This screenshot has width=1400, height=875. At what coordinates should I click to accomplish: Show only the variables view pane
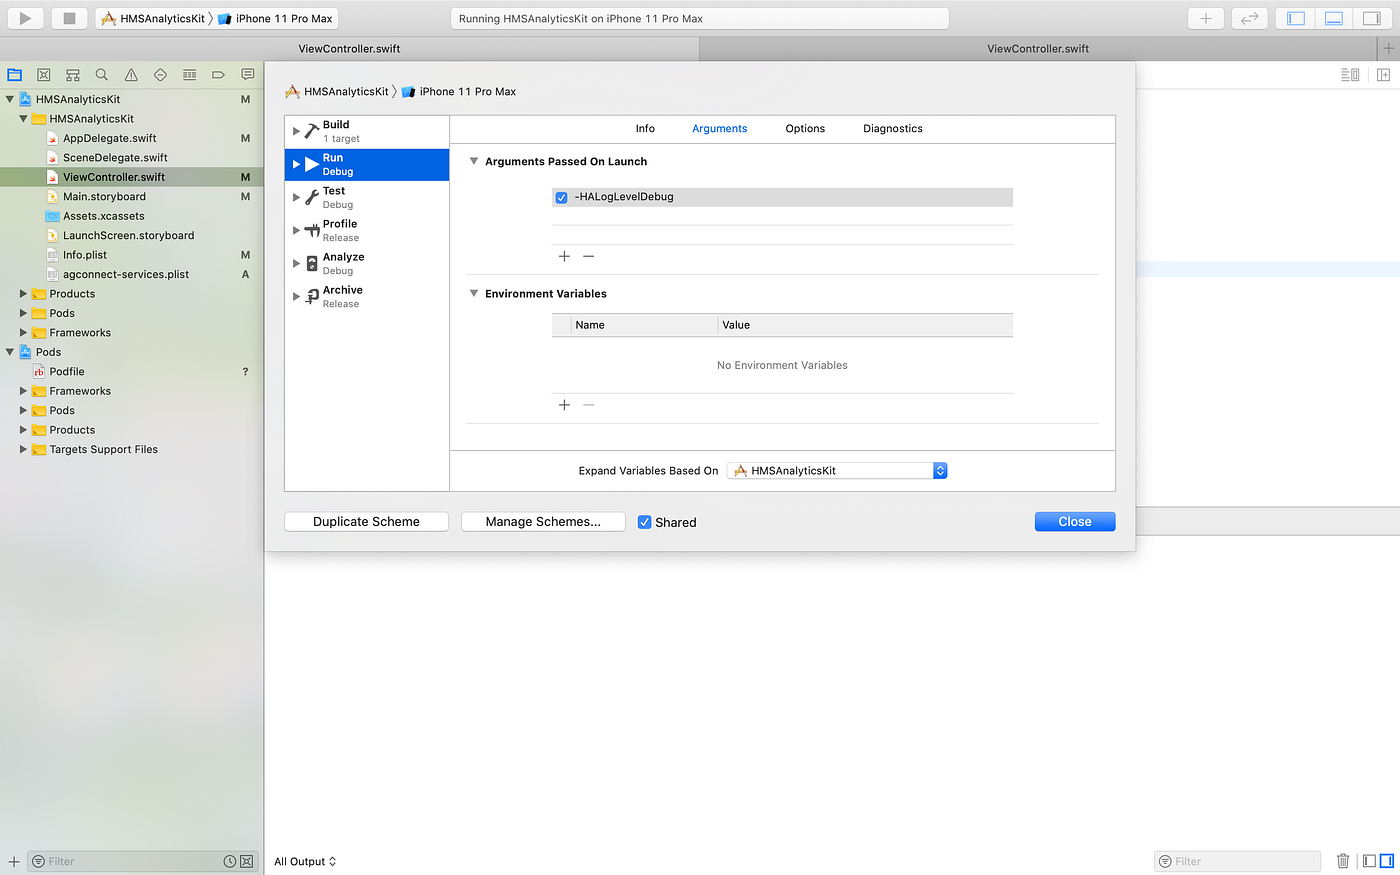pos(1370,861)
